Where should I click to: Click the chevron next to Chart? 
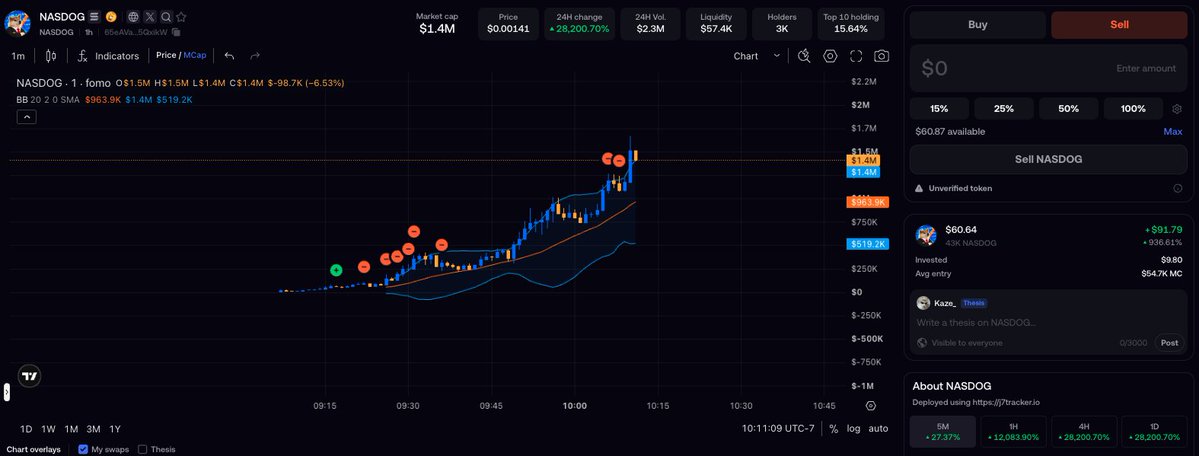tap(777, 56)
